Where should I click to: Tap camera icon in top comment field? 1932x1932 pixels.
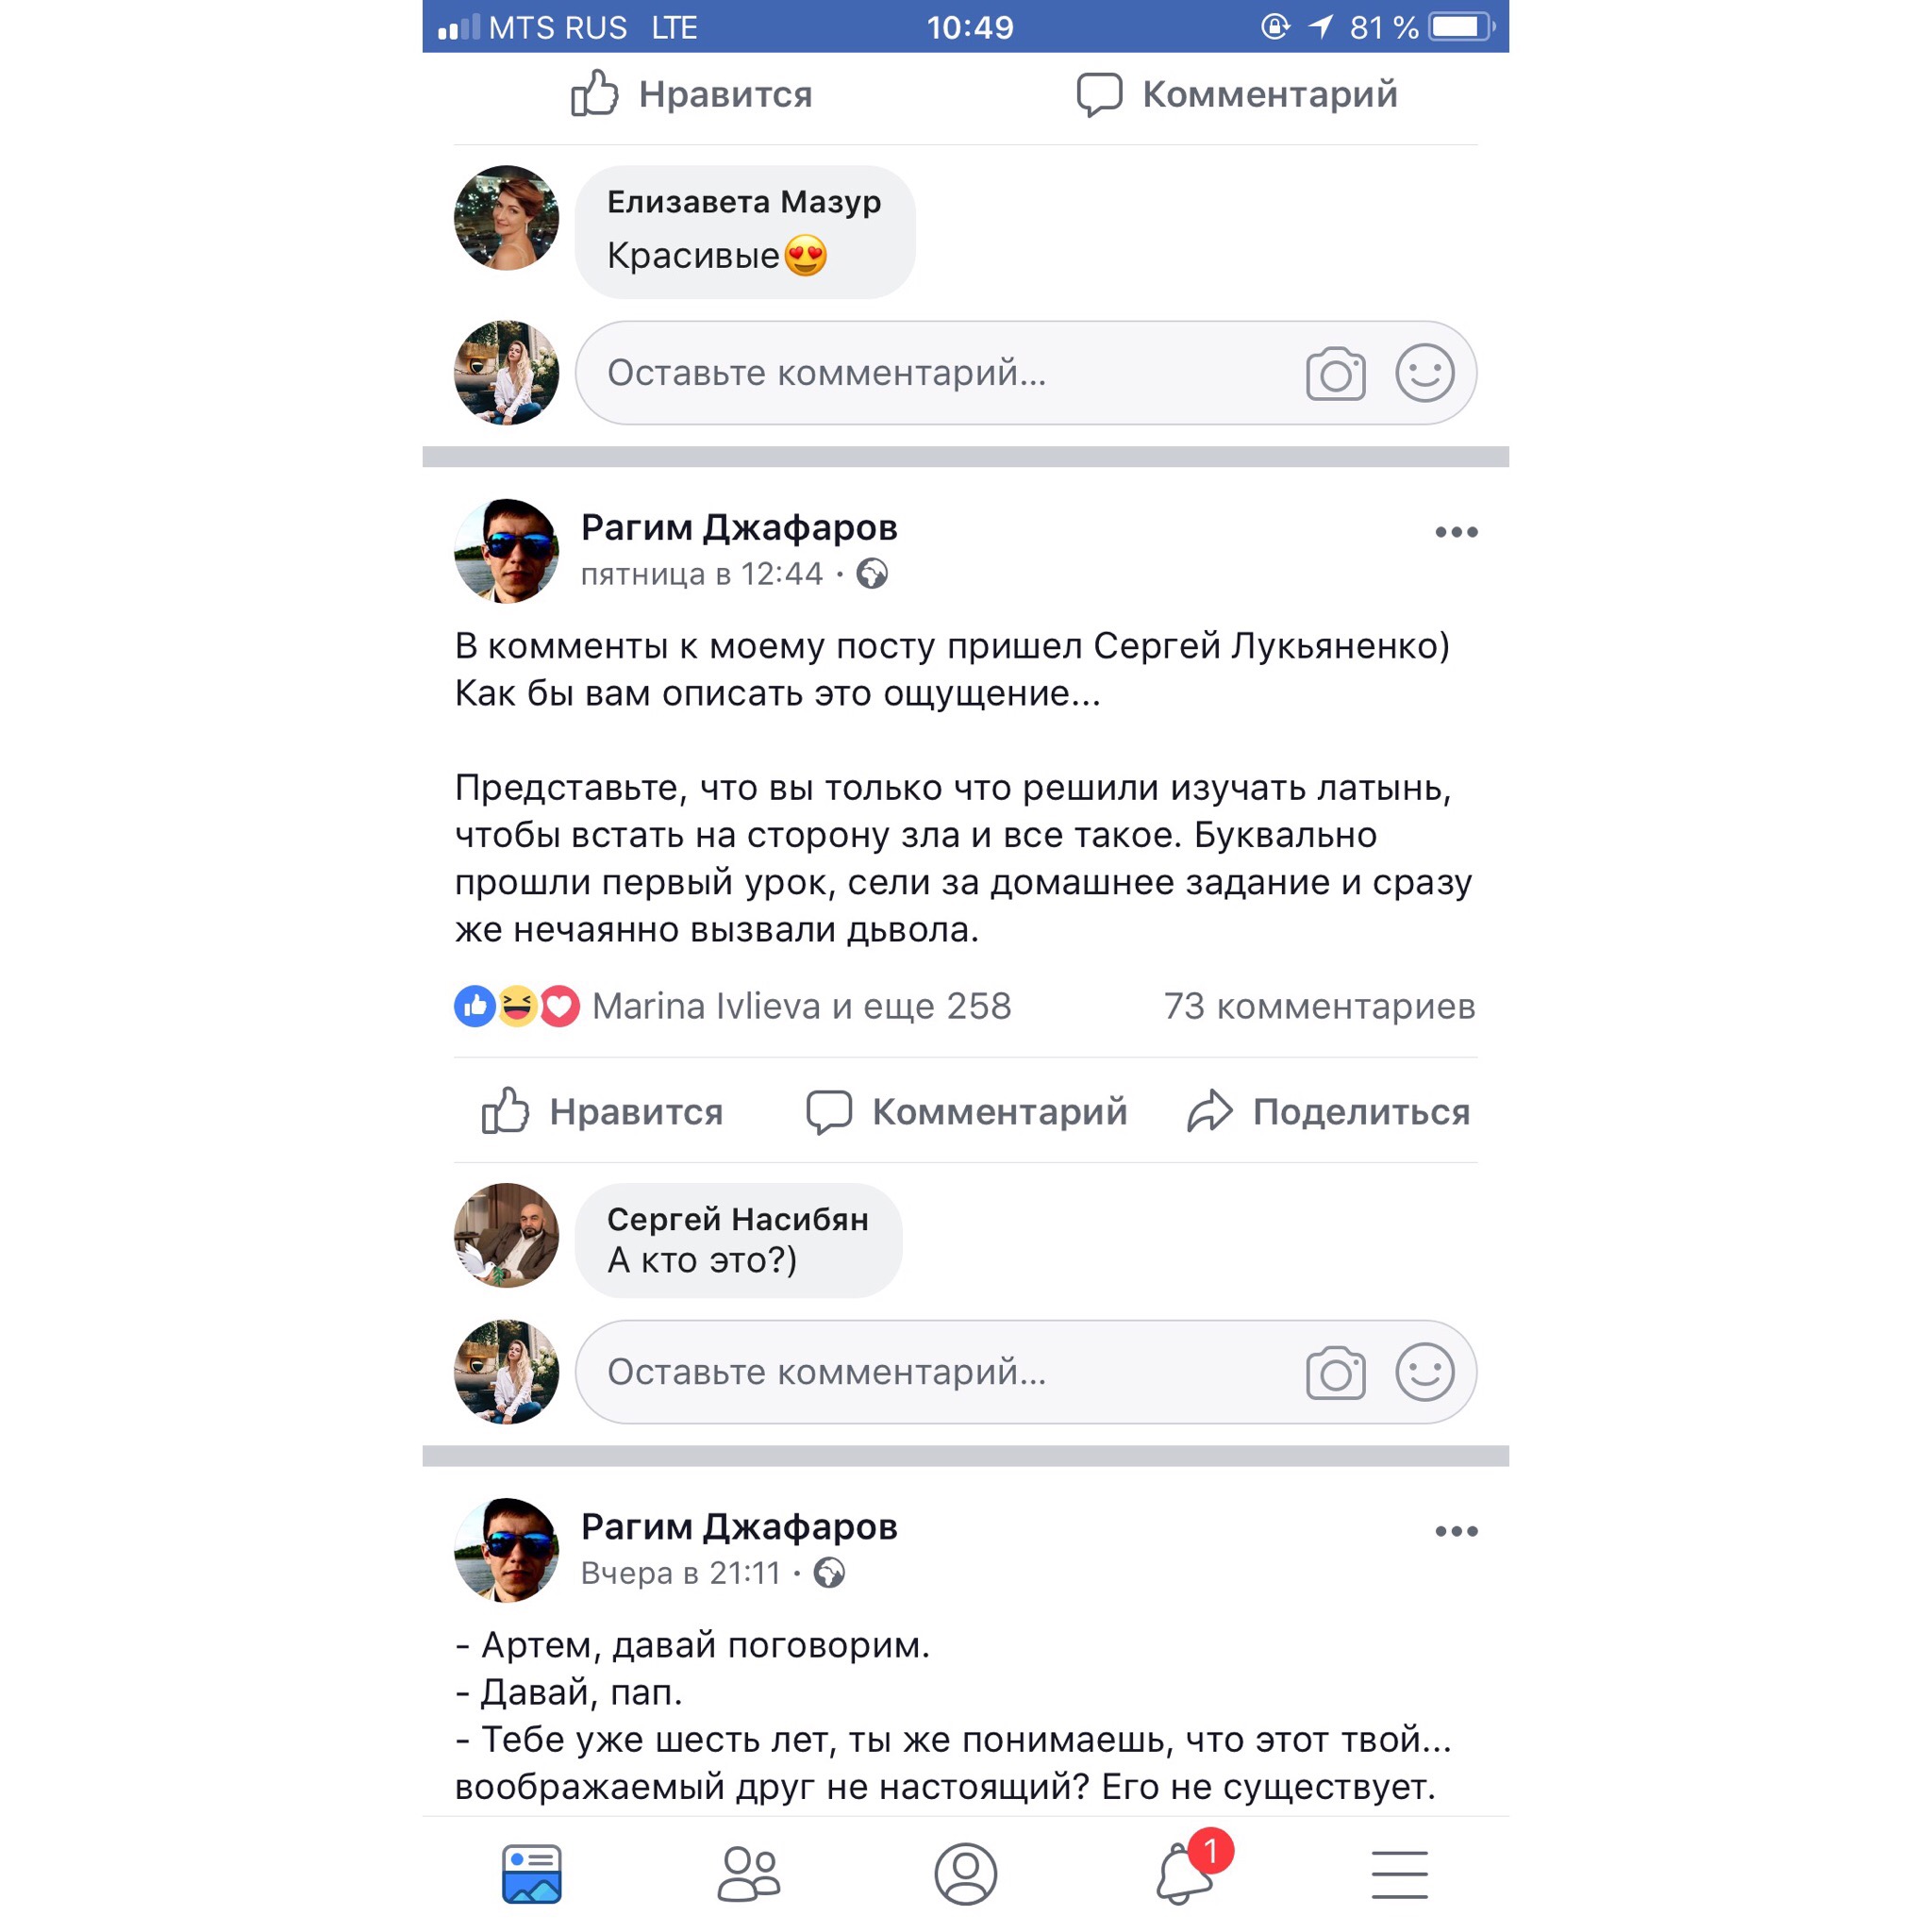(x=1335, y=373)
